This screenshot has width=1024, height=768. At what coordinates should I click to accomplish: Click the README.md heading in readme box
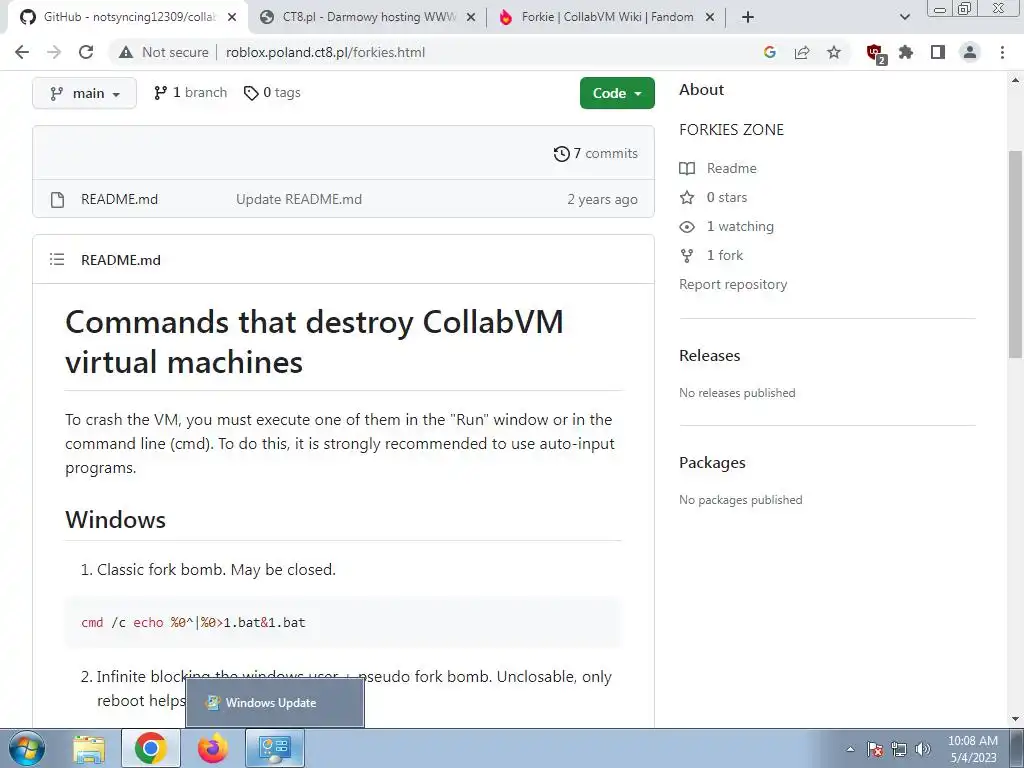point(121,260)
